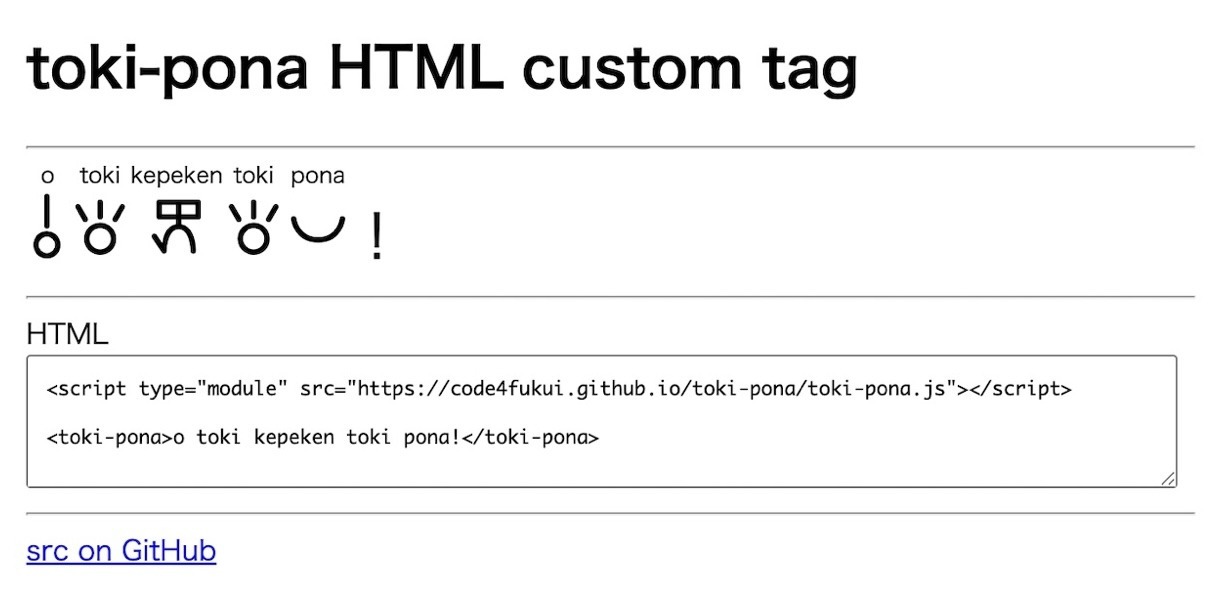Screen dimensions: 1220x610
Task: Click the 'pona' ruby text label
Action: [x=318, y=176]
